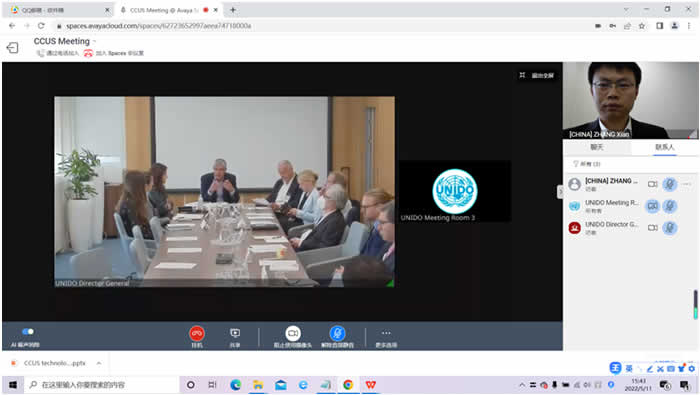Click the leave-space back icon beside CCUS Meeting
The width and height of the screenshot is (700, 395).
[12, 47]
